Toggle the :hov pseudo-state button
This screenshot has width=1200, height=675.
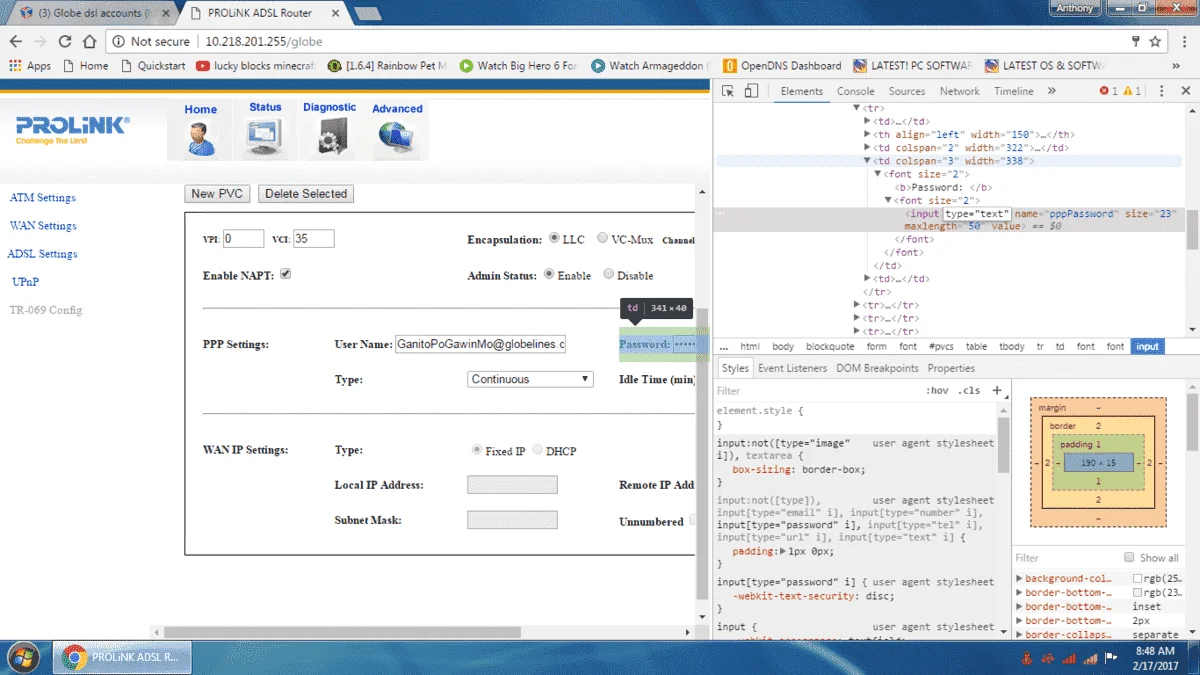937,390
